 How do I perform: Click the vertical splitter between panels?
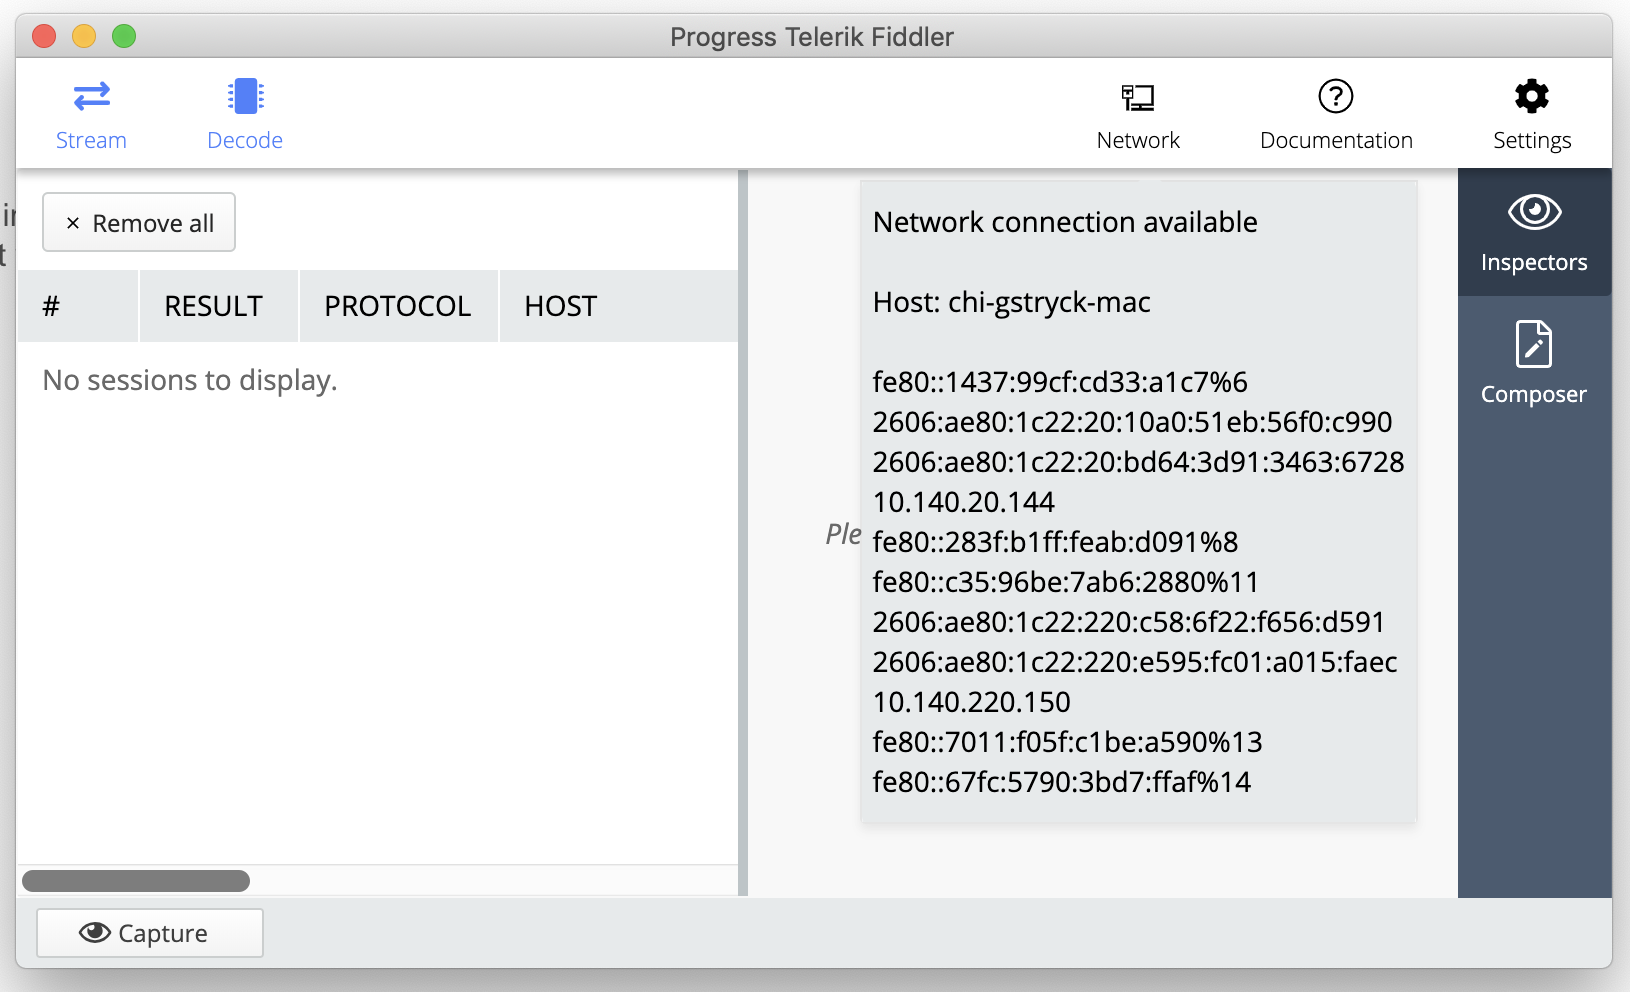pos(743,532)
